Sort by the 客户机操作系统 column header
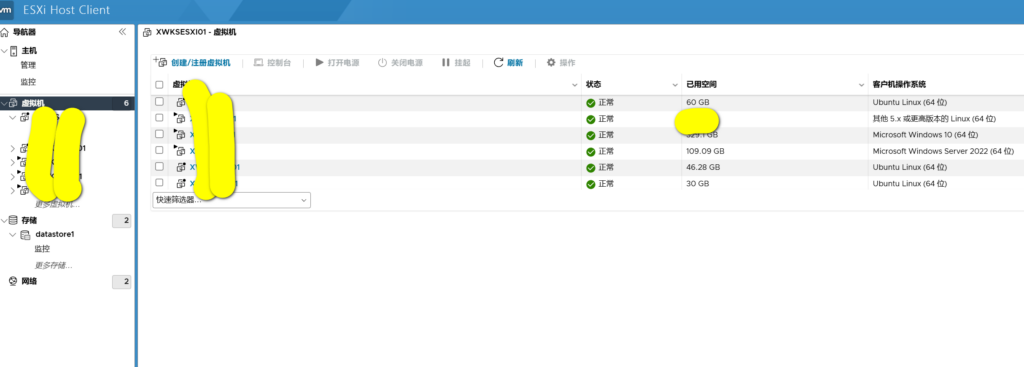 coord(899,85)
